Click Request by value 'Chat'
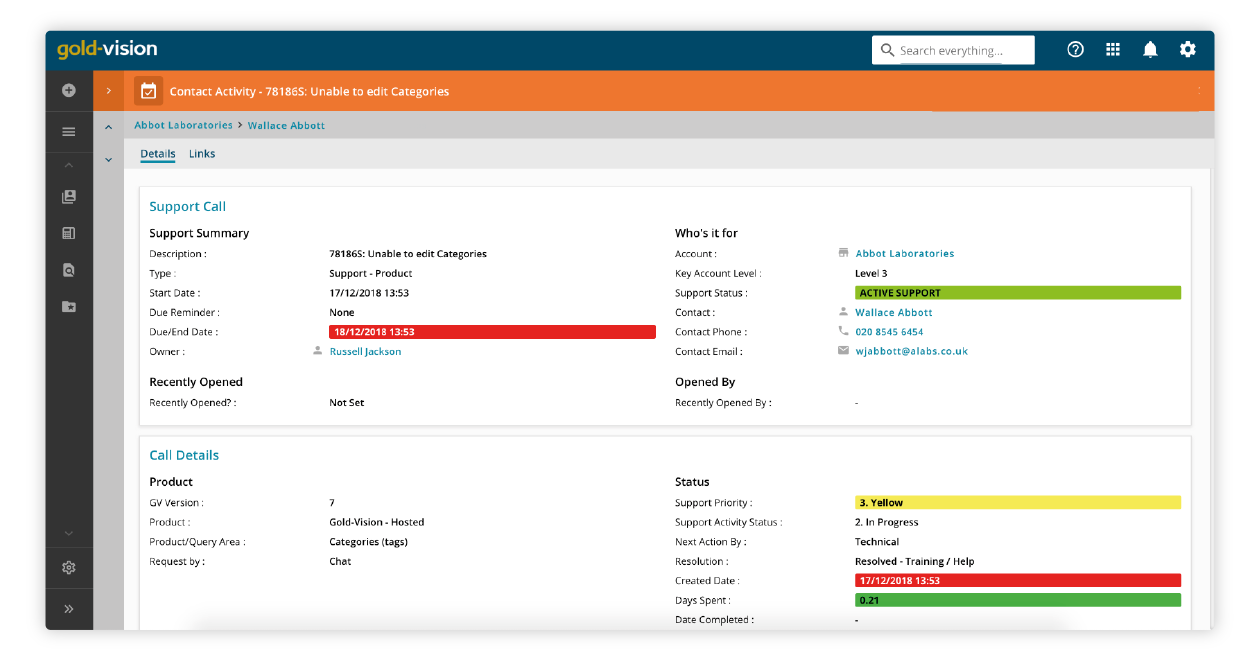1260x661 pixels. click(x=340, y=562)
